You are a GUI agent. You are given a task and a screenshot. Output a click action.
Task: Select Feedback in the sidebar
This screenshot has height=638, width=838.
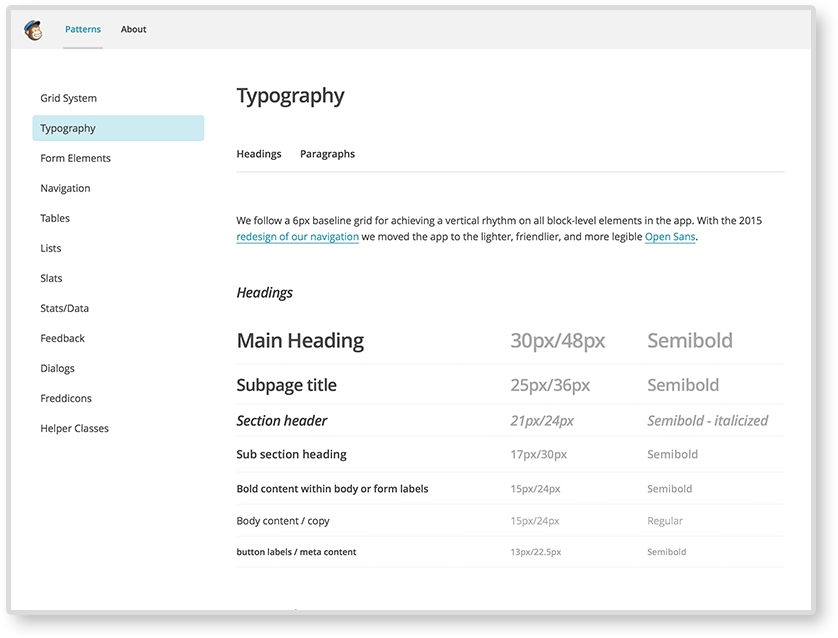click(x=62, y=338)
